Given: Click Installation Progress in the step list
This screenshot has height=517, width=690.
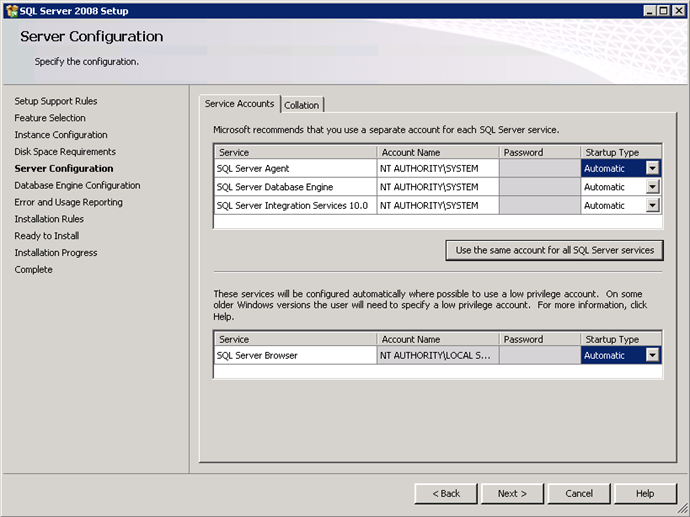Looking at the screenshot, I should (x=56, y=253).
